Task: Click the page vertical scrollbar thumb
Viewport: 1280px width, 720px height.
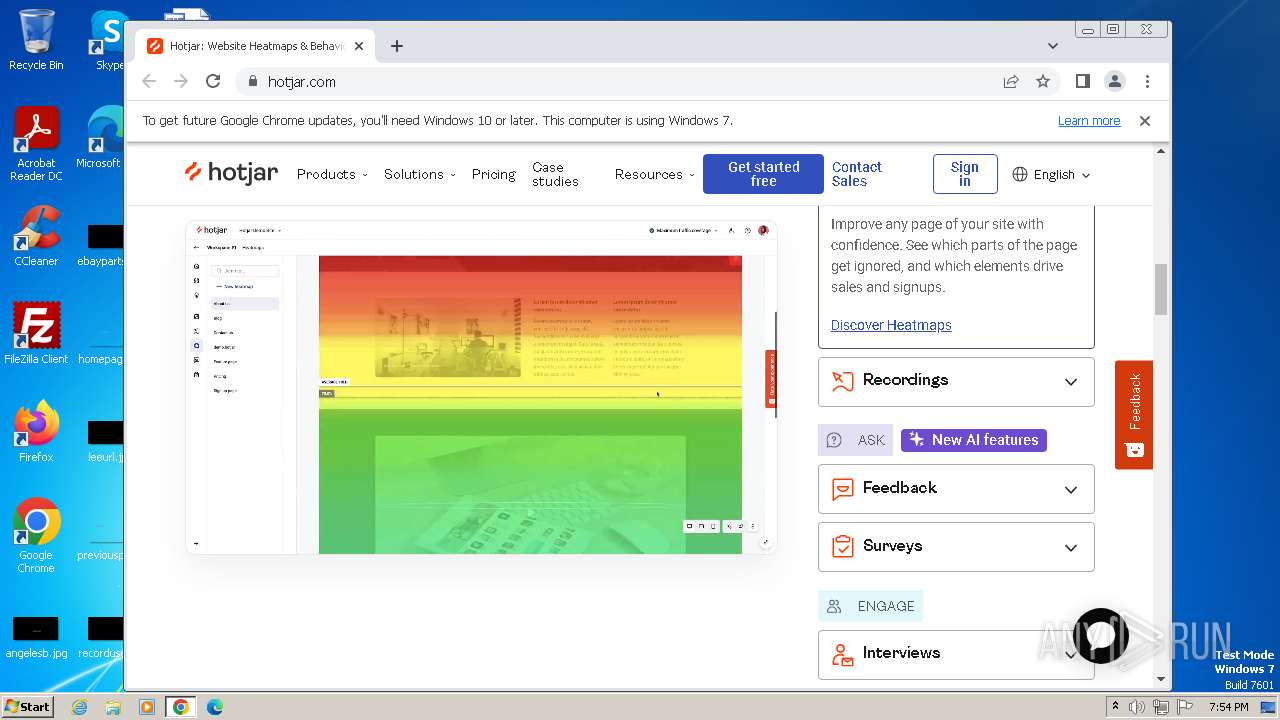Action: pyautogui.click(x=1161, y=289)
